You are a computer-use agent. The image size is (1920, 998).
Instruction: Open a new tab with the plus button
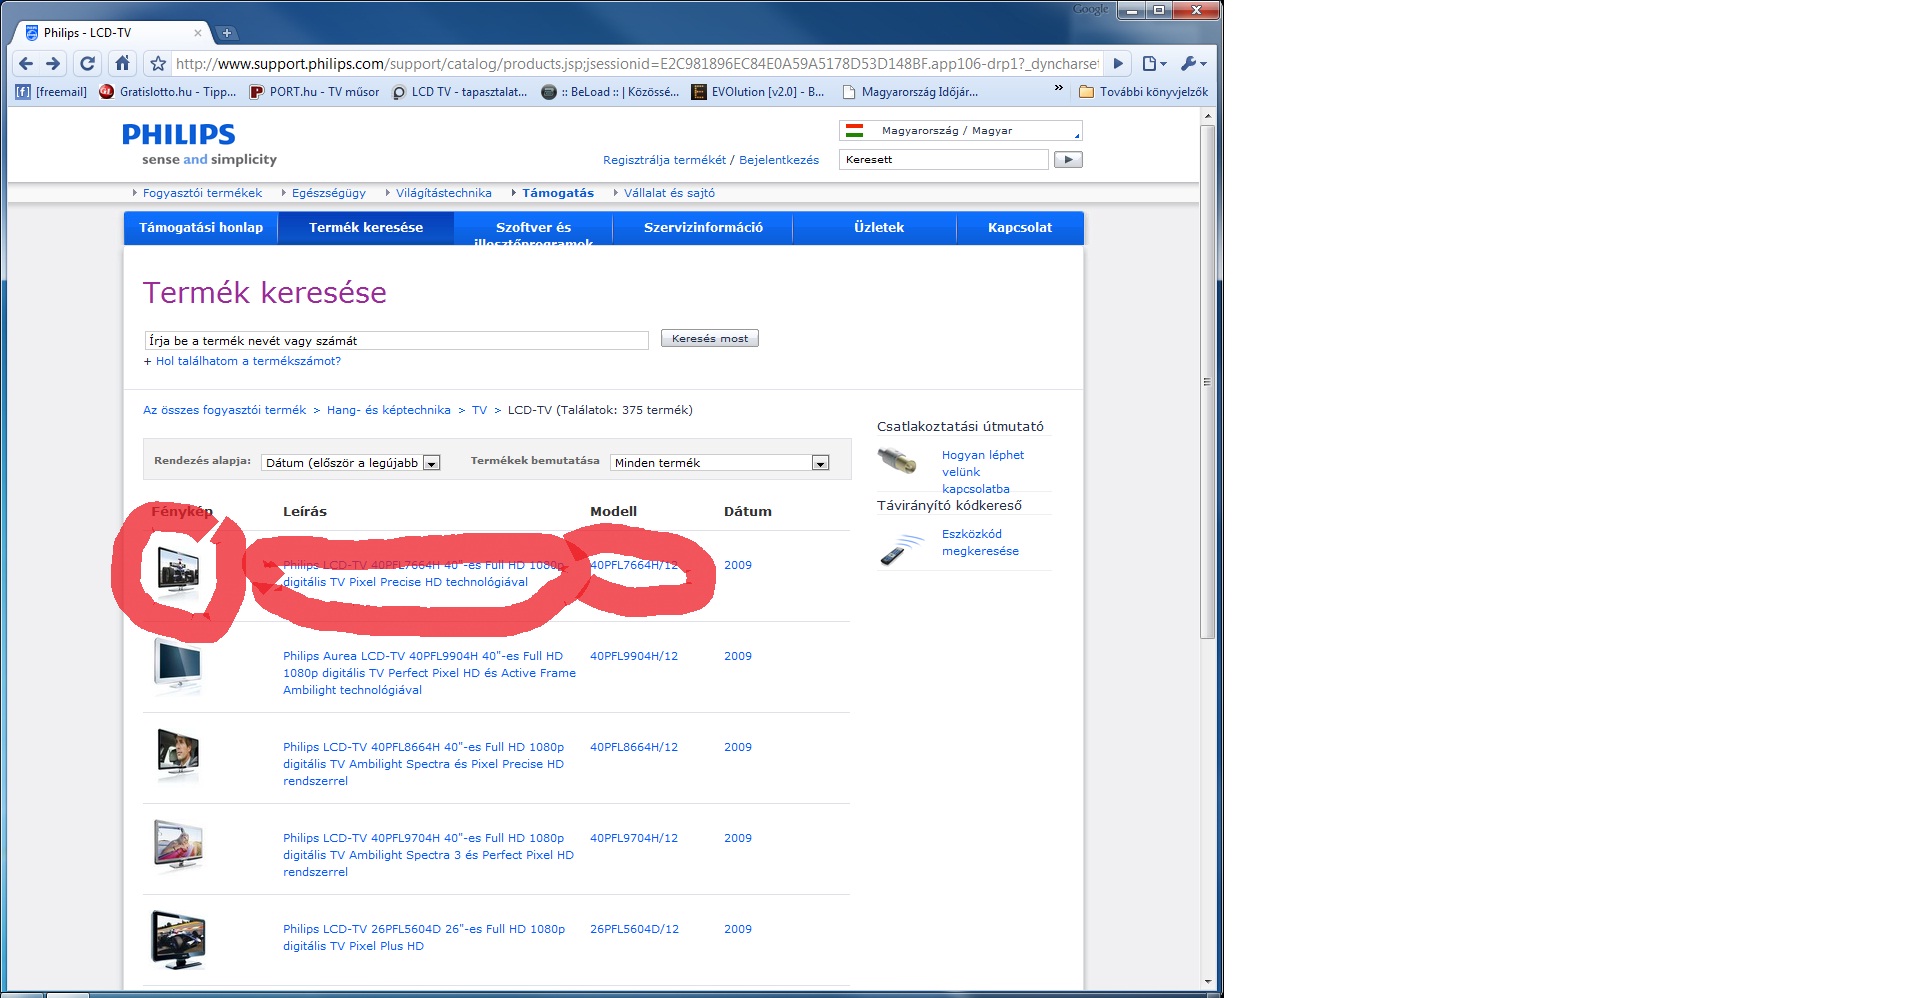click(x=227, y=33)
